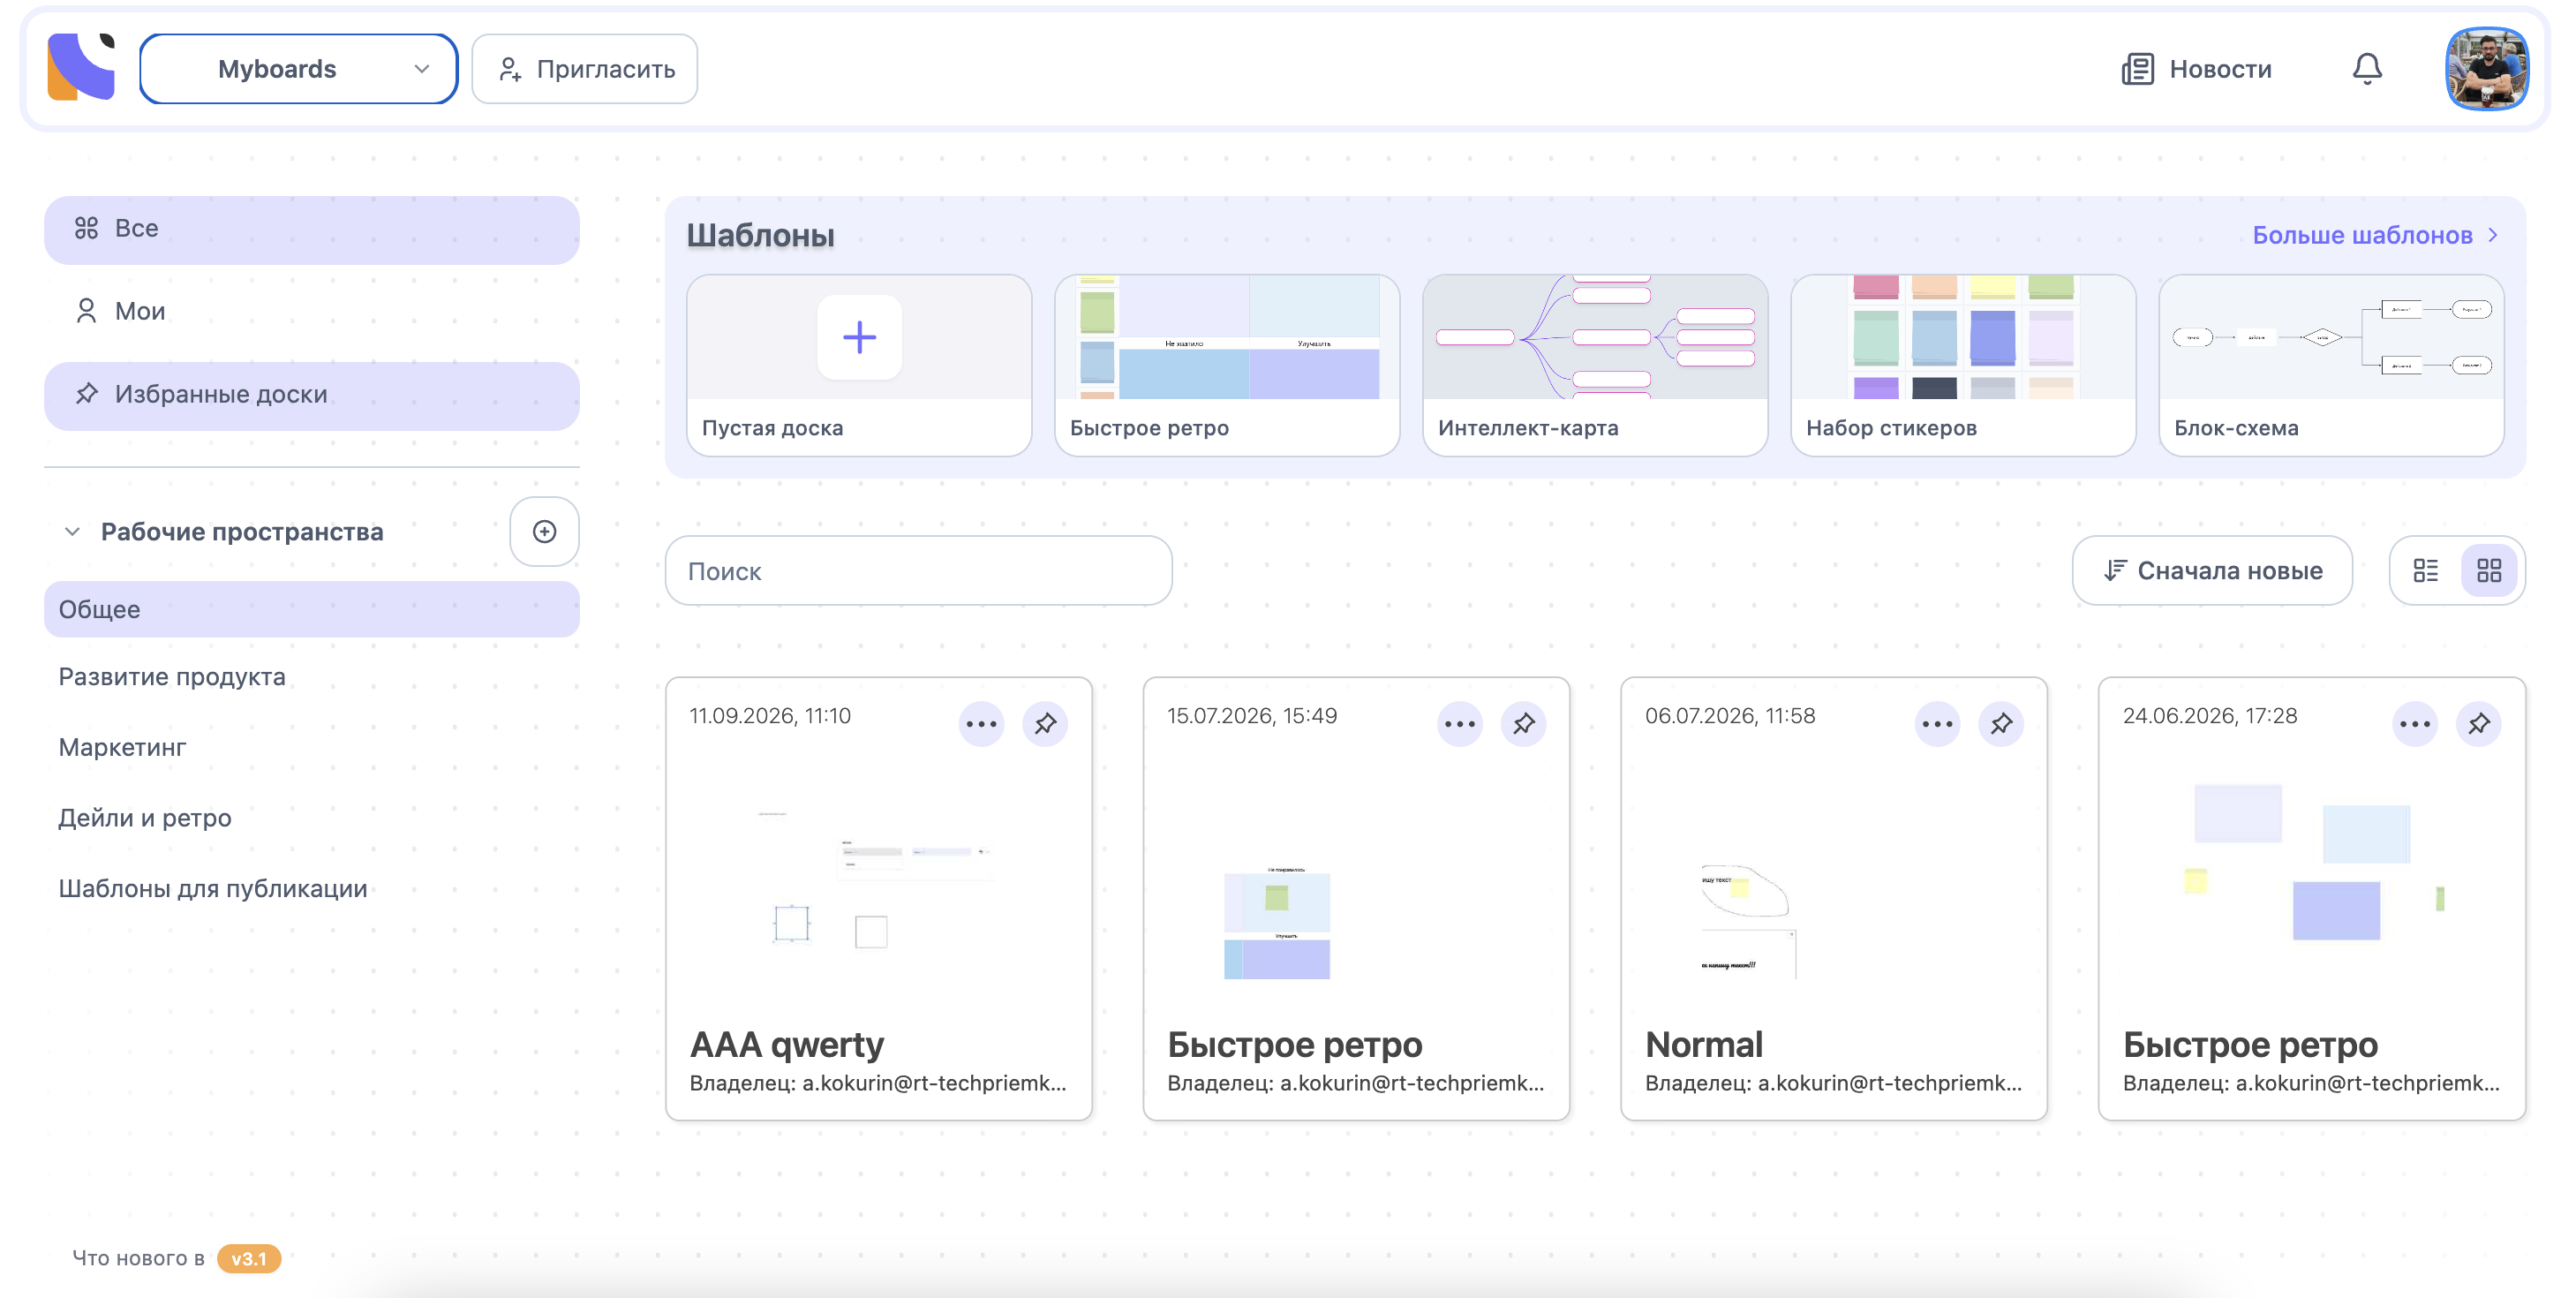Pin the AAA qwerty board
The height and width of the screenshot is (1298, 2576).
(x=1045, y=723)
